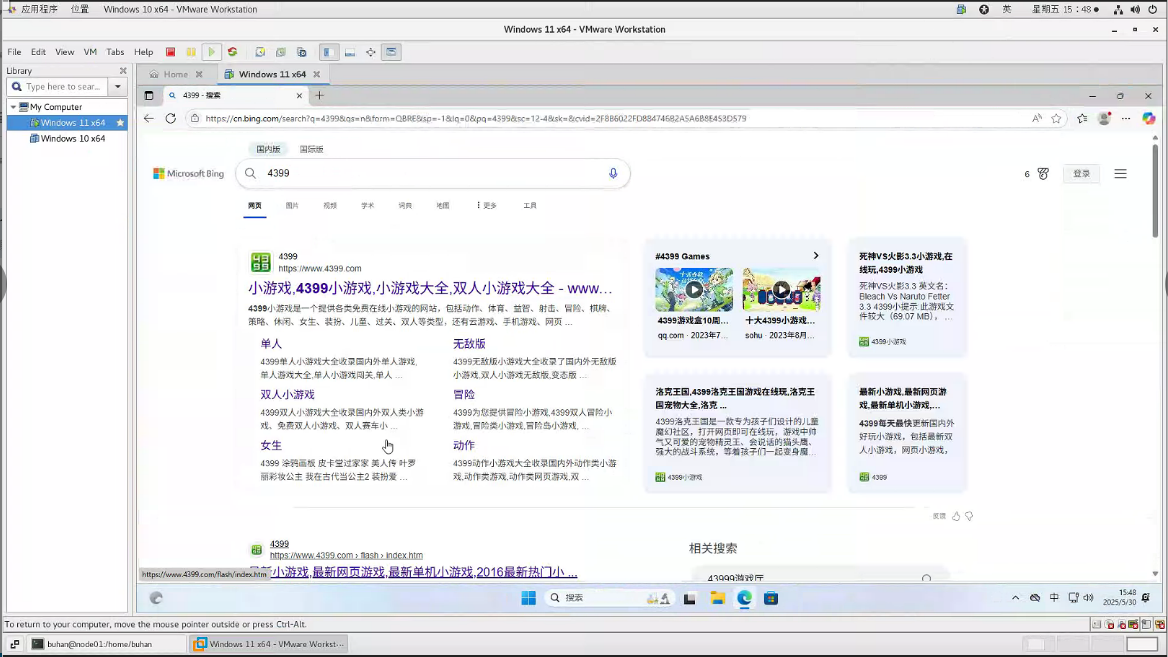Go back in the Edge browser
Screen dimensions: 1168x657
[149, 118]
